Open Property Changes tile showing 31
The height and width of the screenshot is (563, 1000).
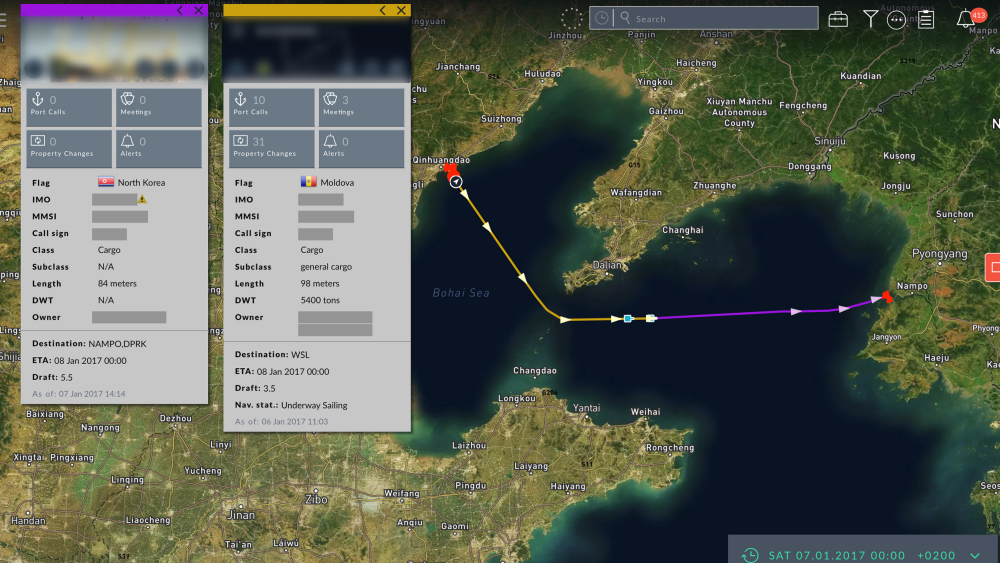(271, 147)
